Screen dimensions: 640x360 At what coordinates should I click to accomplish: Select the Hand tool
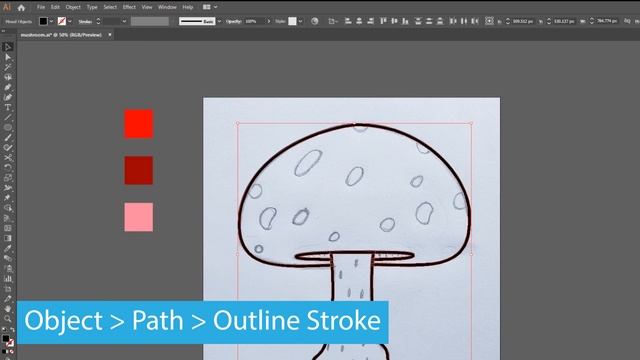point(8,309)
